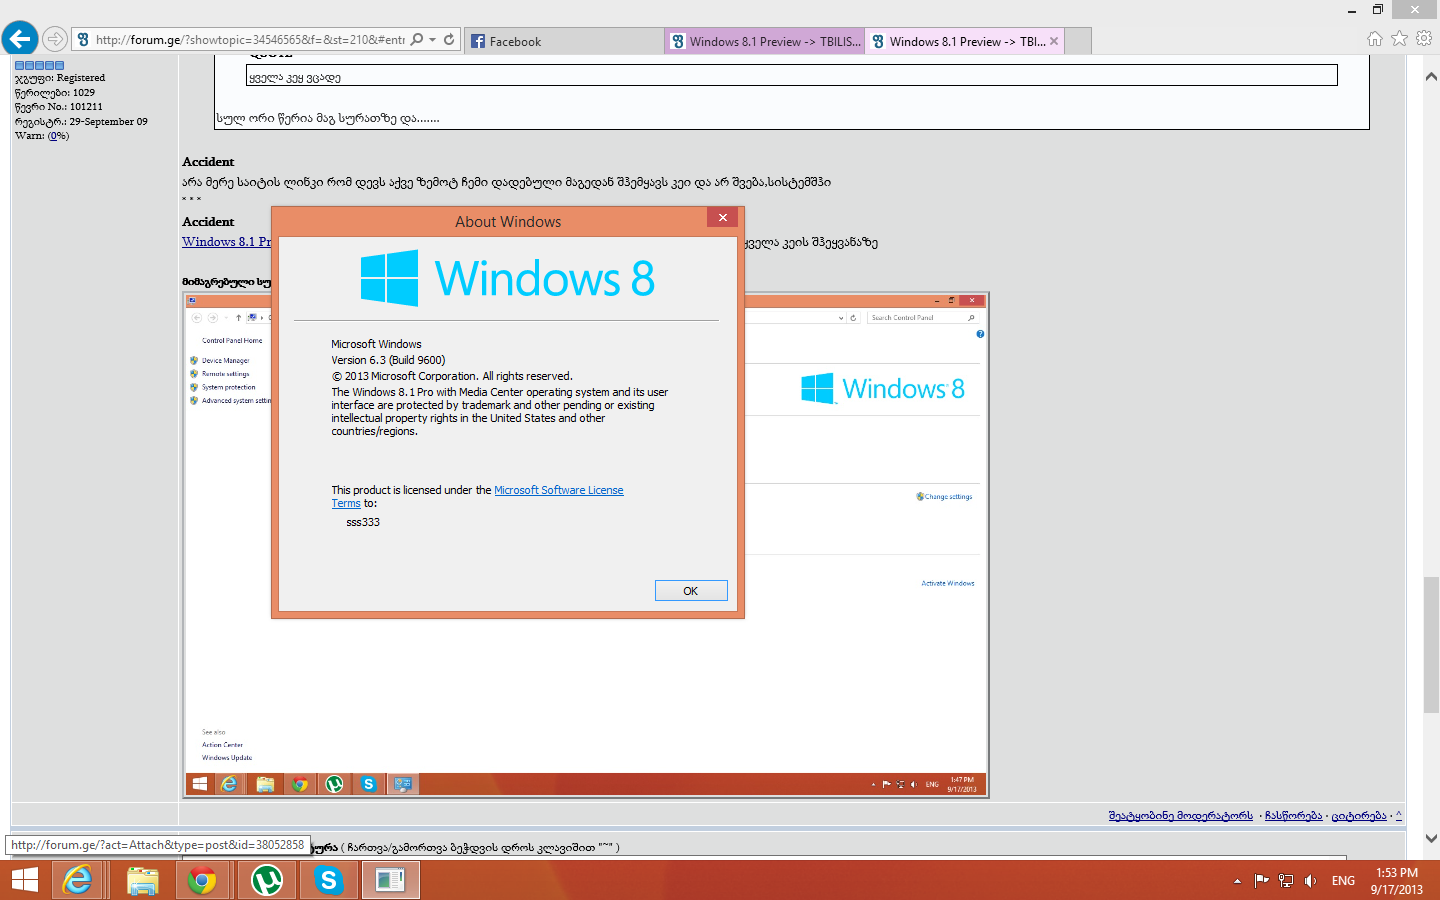Click the ENG input language indicator
This screenshot has height=900, width=1440.
click(1343, 881)
